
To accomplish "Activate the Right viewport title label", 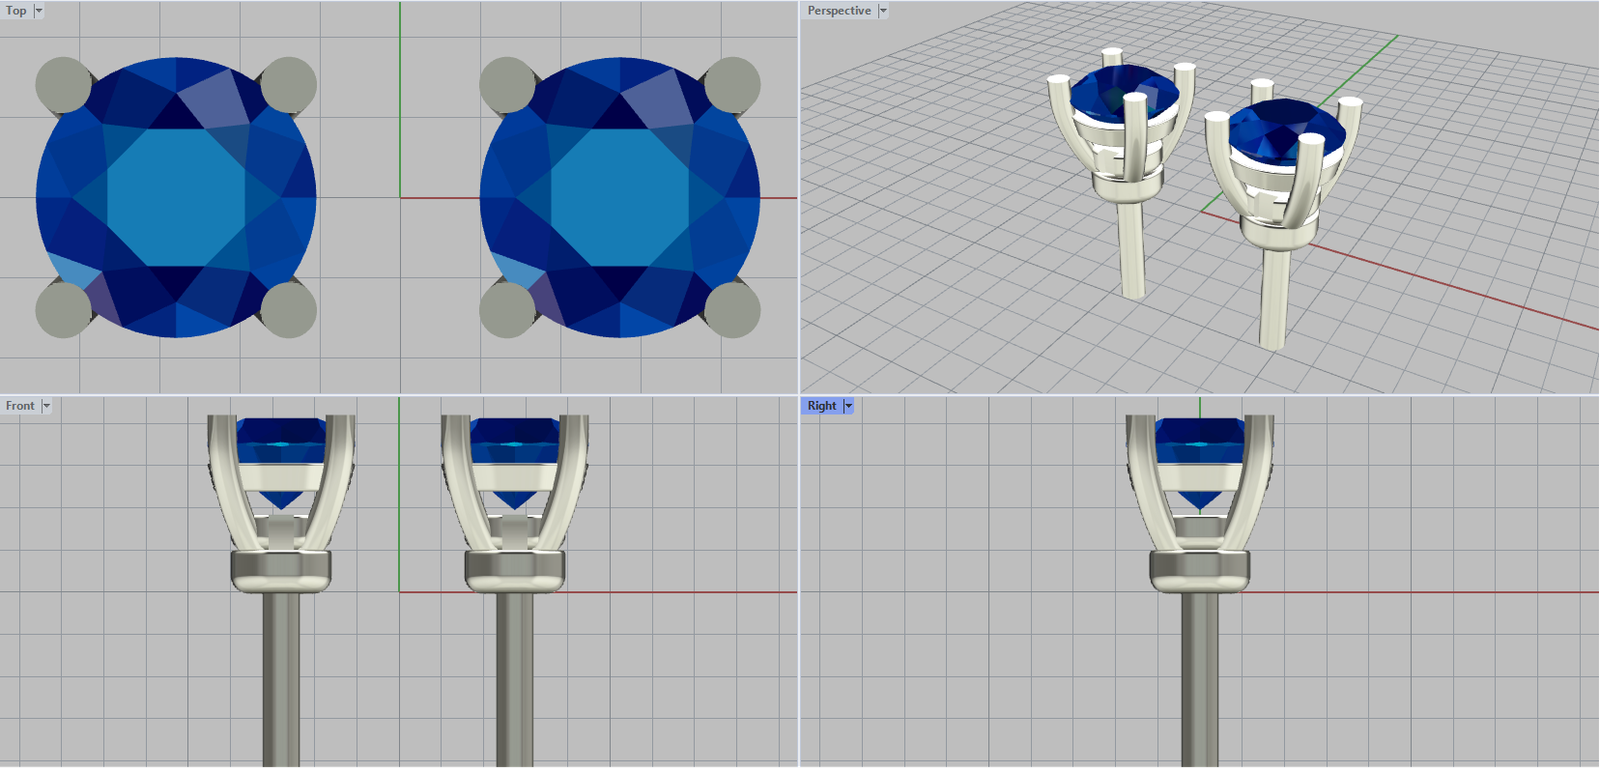I will 821,406.
